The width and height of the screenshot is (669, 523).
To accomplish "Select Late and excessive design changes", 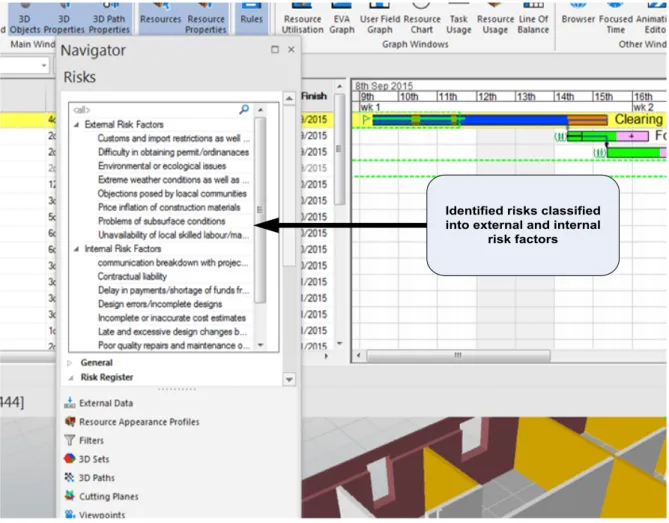I will [172, 331].
